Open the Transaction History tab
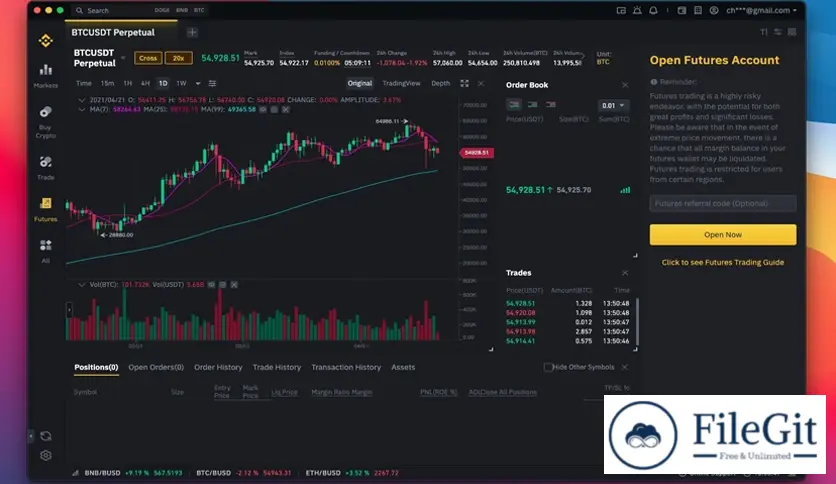This screenshot has height=484, width=836. click(x=346, y=367)
